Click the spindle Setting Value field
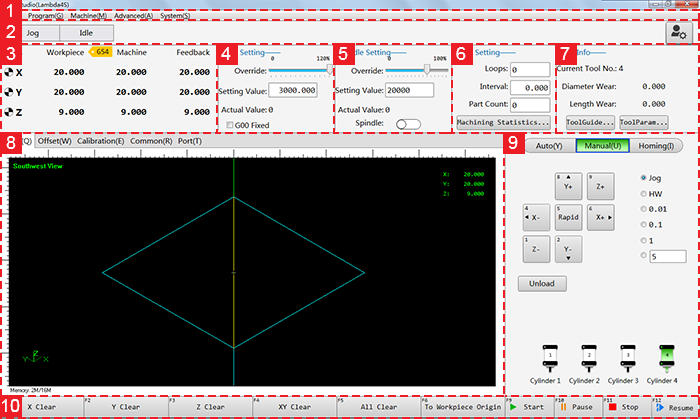The image size is (700, 419). pyautogui.click(x=409, y=90)
